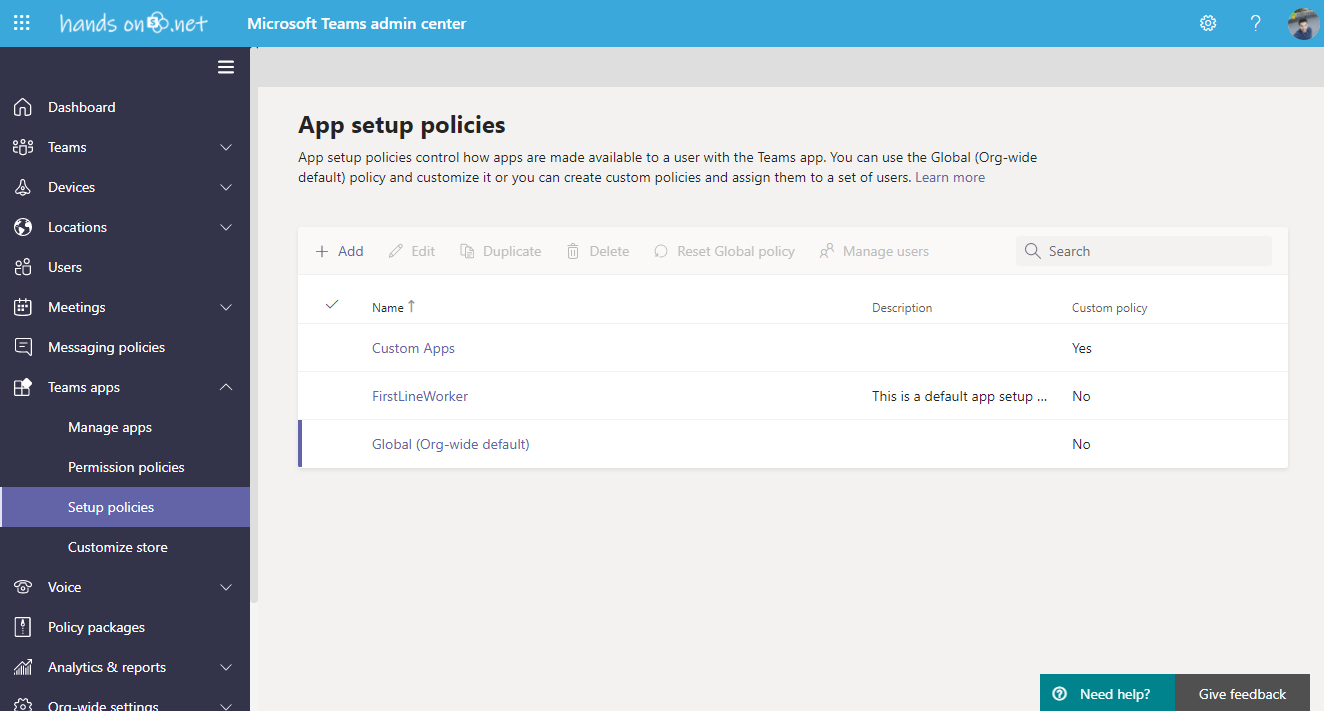
Task: Click the Duplicate policy icon
Action: point(466,251)
